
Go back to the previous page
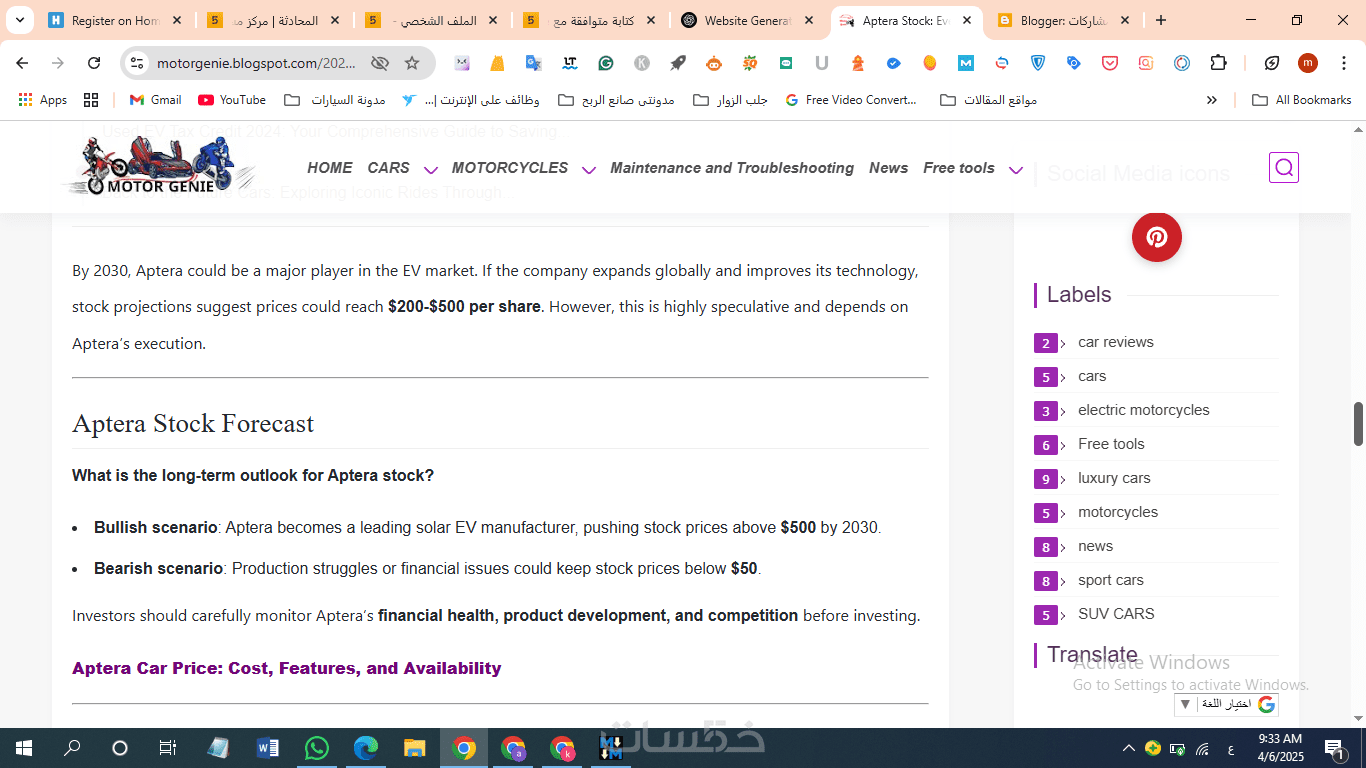click(x=22, y=63)
